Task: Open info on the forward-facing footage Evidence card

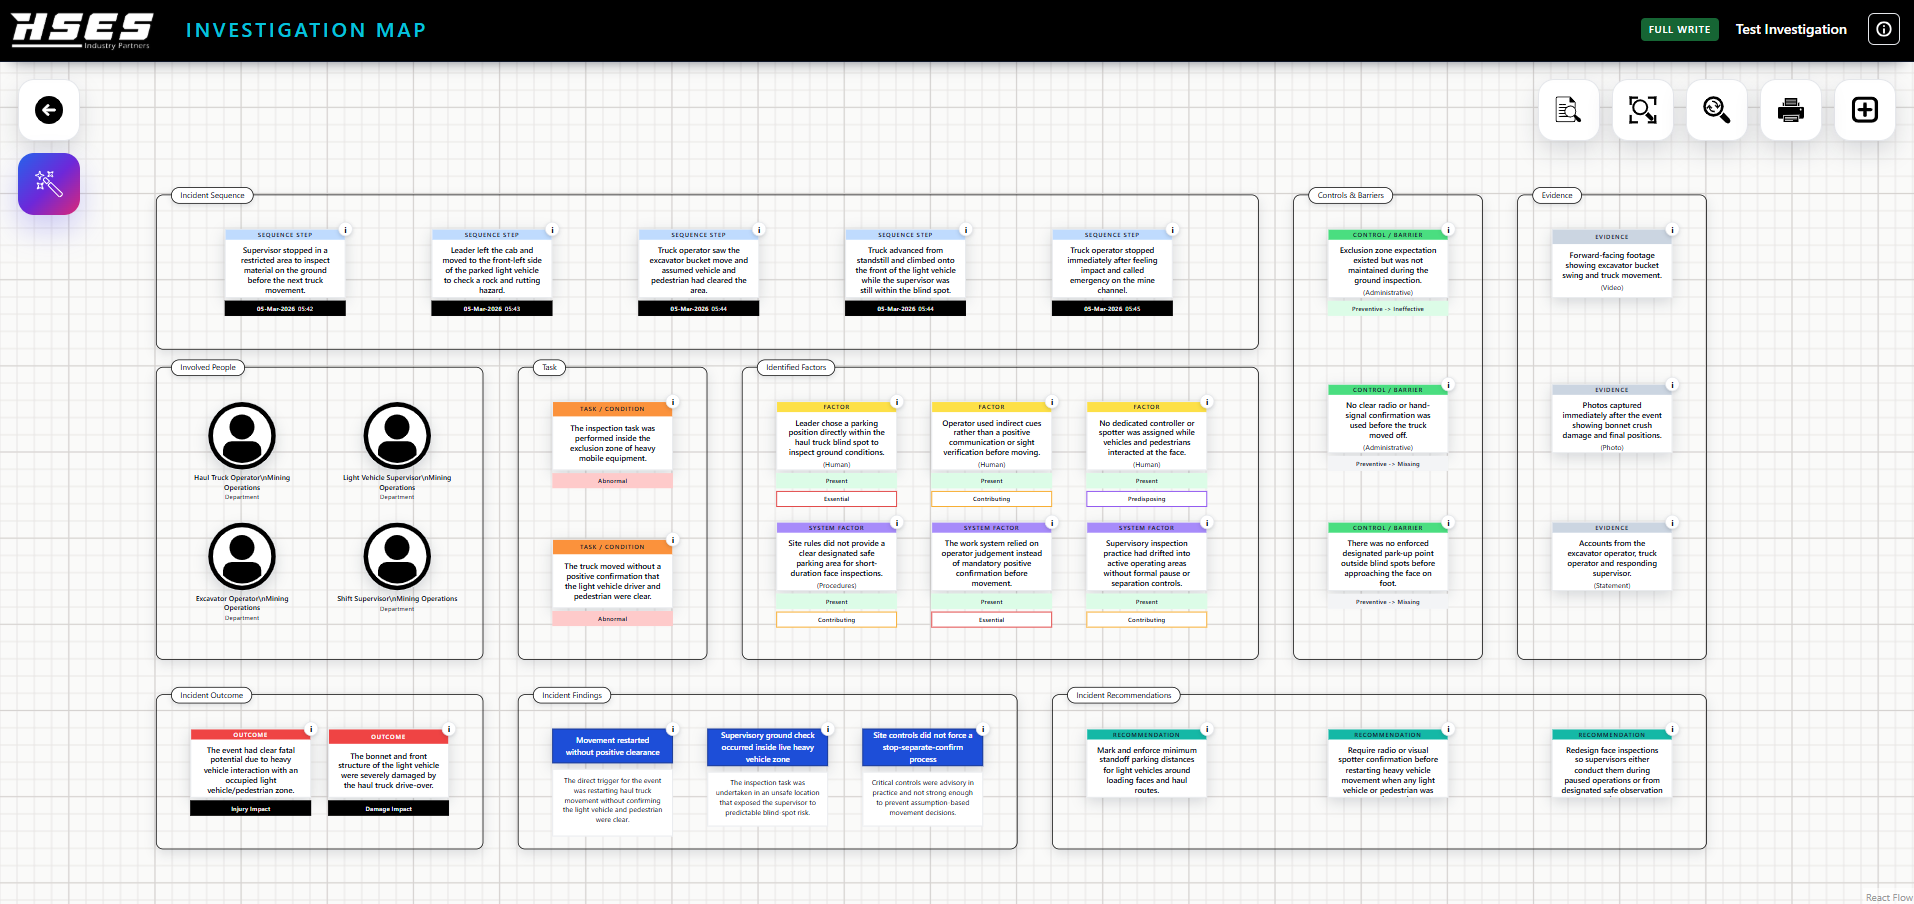Action: click(1672, 232)
